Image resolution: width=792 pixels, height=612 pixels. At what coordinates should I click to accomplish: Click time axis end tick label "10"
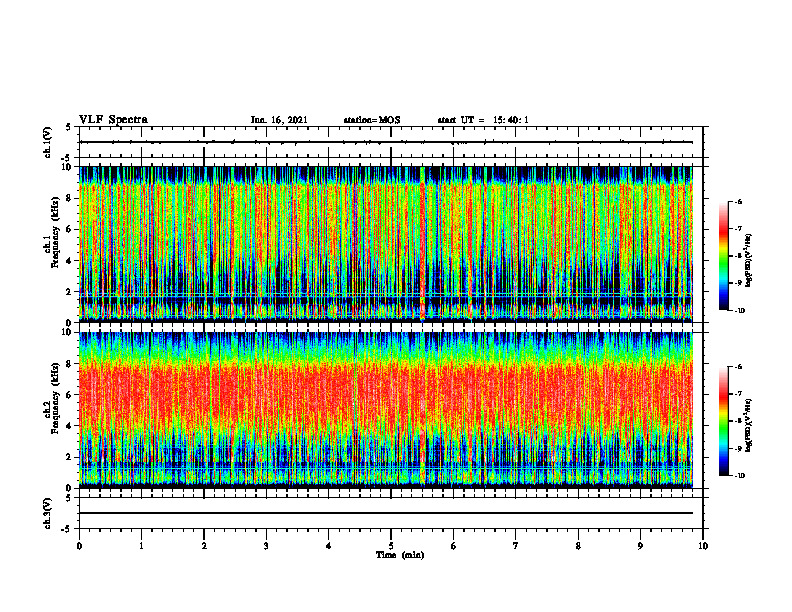point(703,546)
